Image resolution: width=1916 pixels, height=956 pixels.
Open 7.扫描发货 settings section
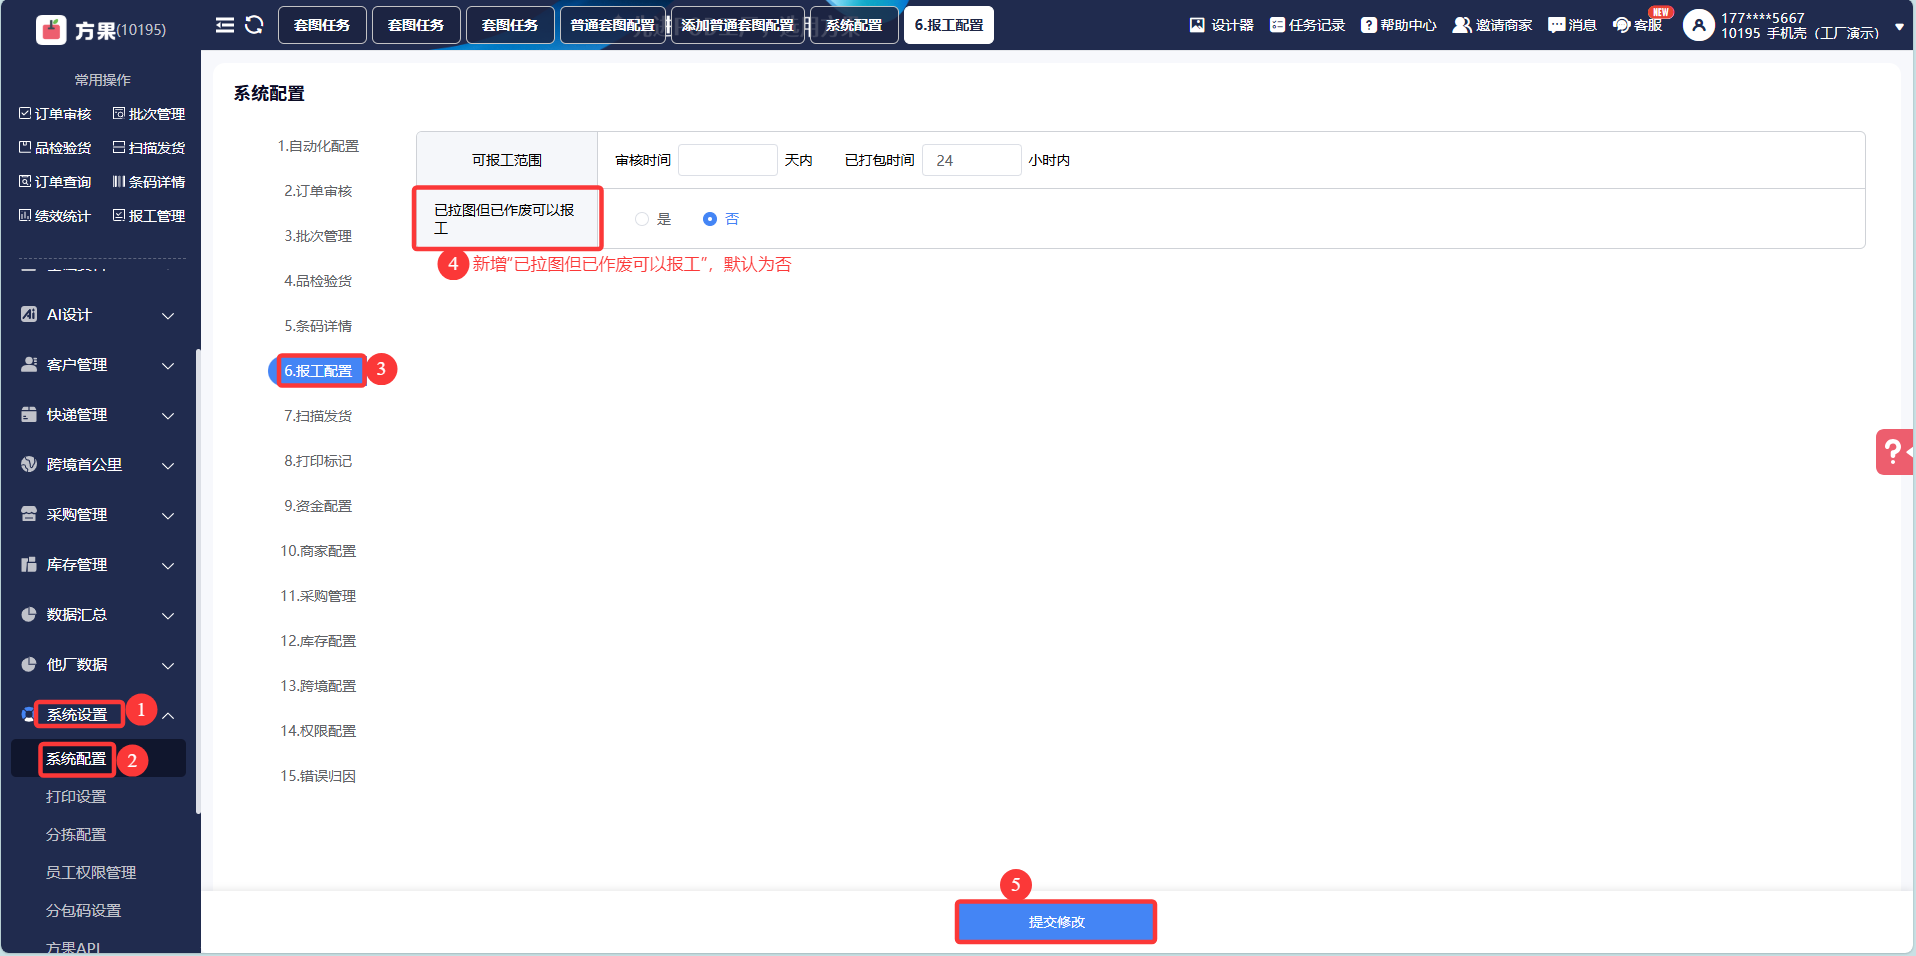click(318, 416)
